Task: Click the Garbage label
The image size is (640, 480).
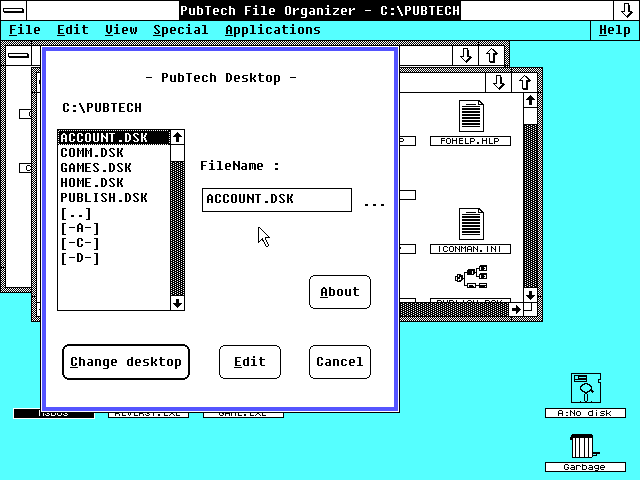Action: click(x=585, y=467)
